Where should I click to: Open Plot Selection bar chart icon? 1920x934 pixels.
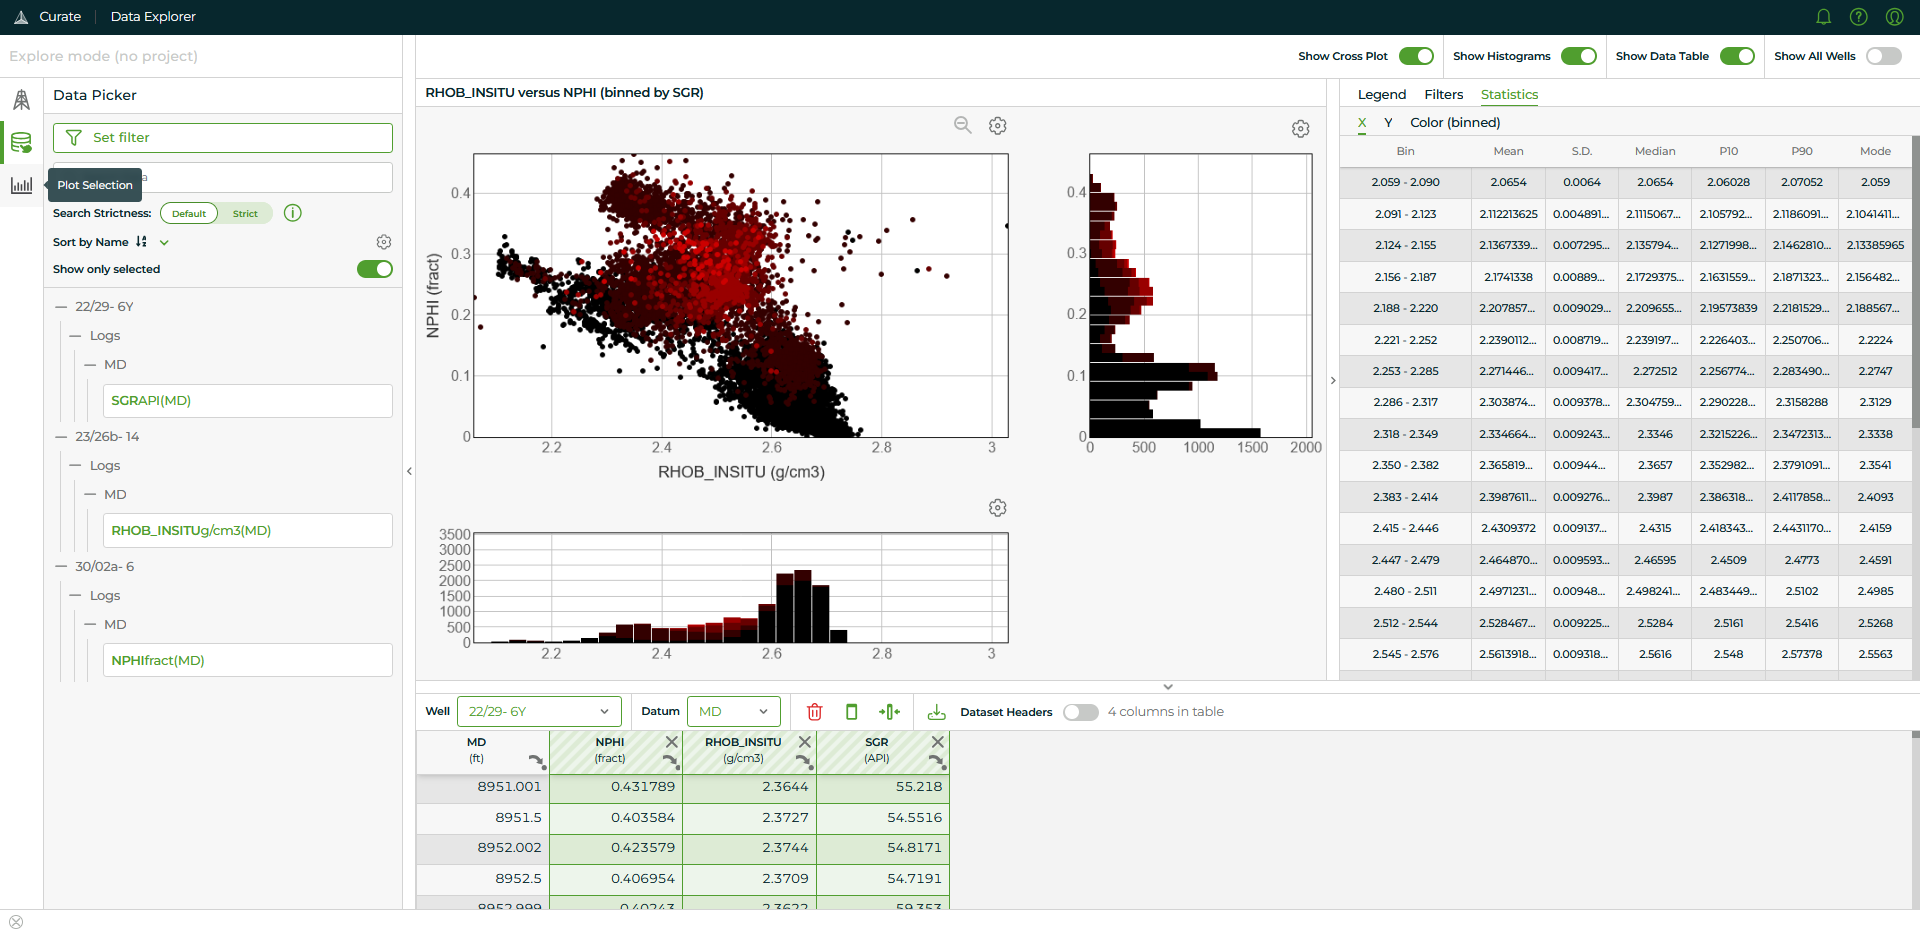21,185
